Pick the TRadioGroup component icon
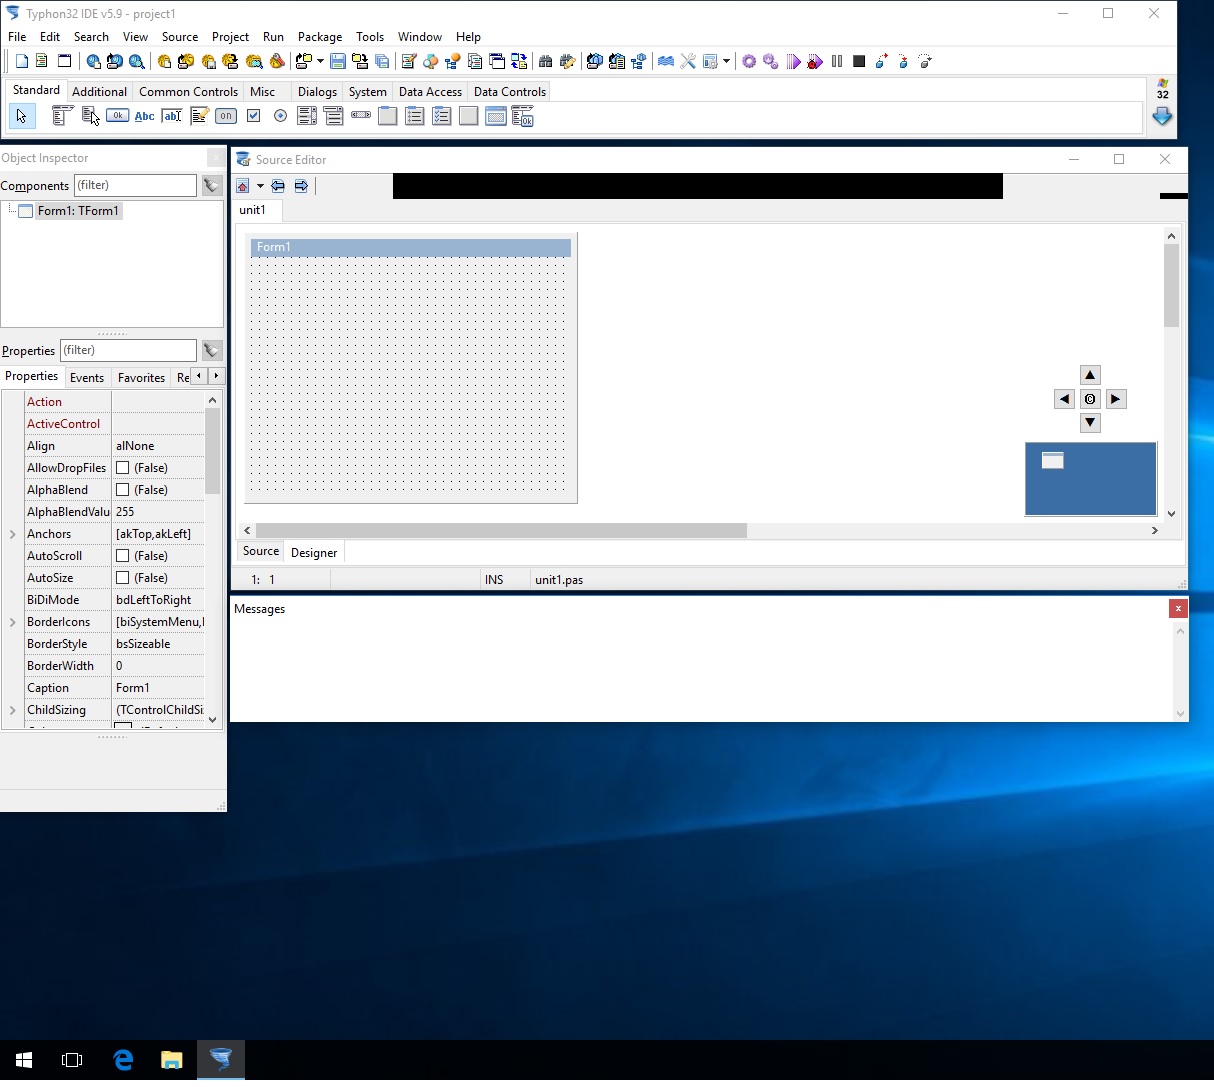 click(x=415, y=116)
